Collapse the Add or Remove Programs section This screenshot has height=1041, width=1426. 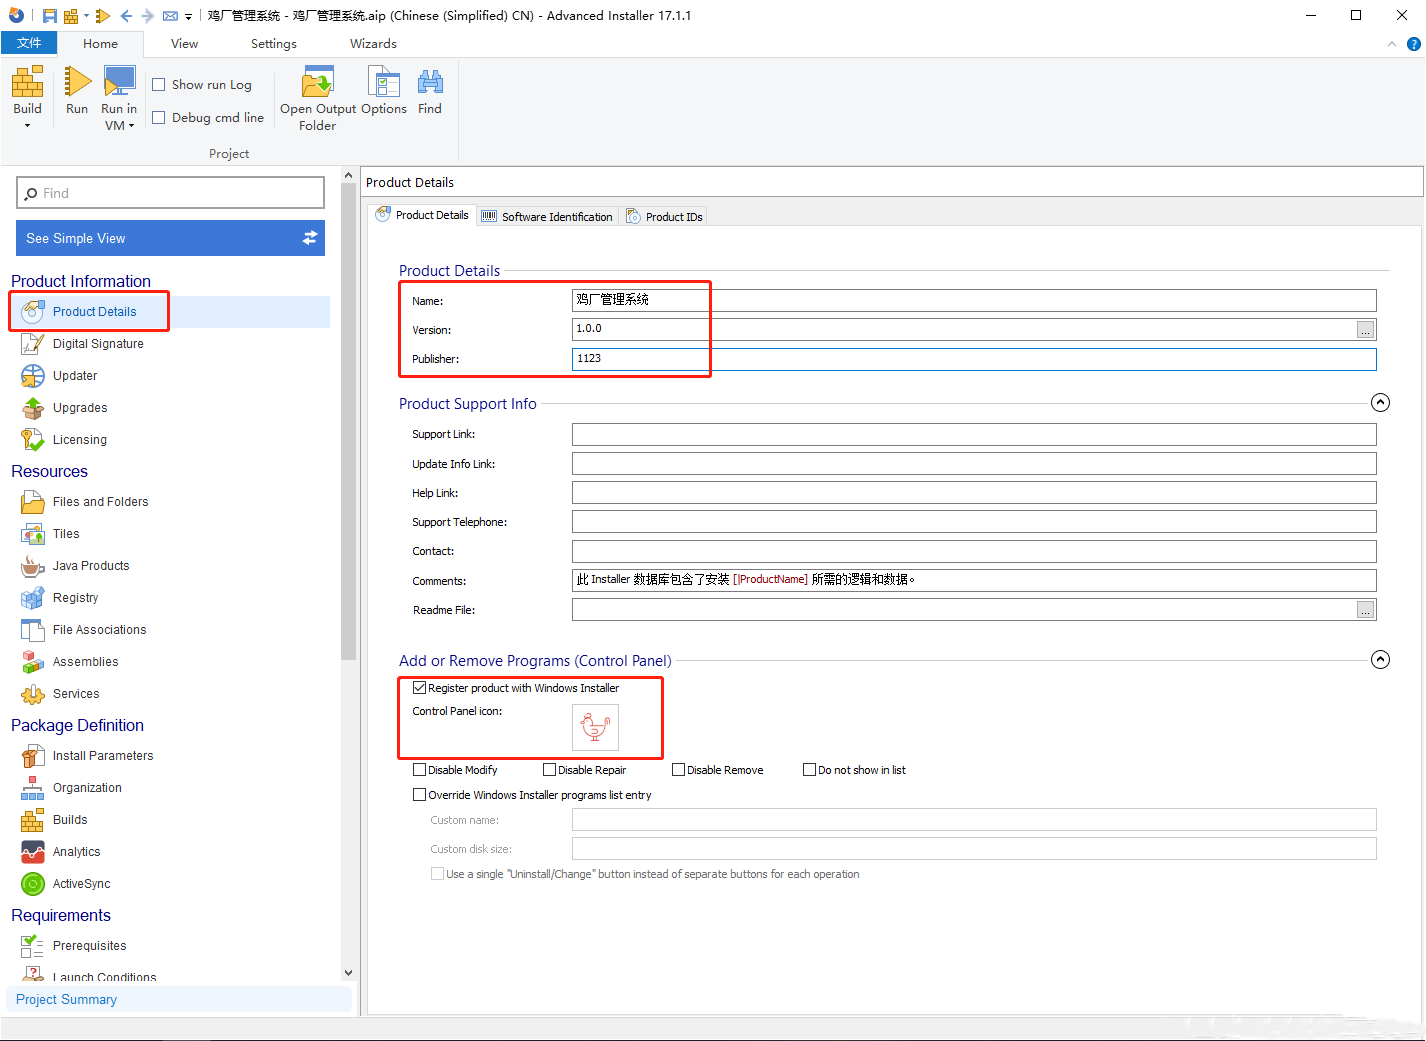[x=1380, y=660]
